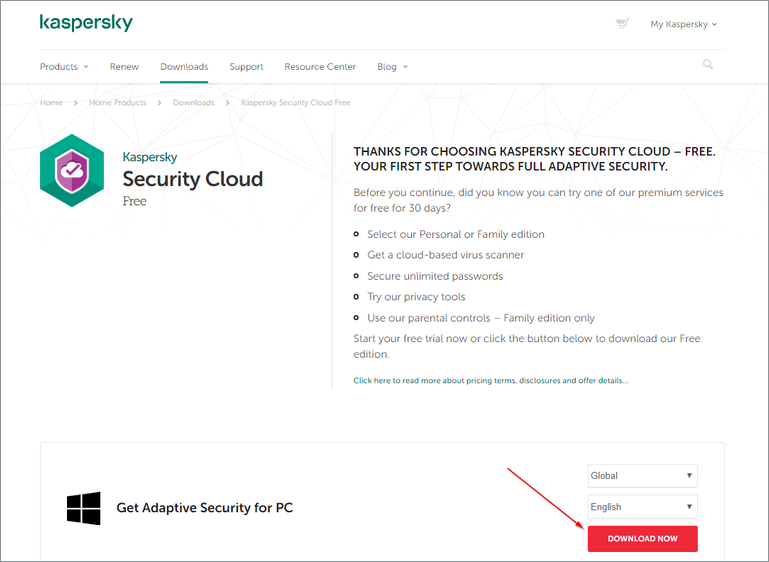Open Resource Center in navigation
Image resolution: width=769 pixels, height=562 pixels.
pos(320,67)
